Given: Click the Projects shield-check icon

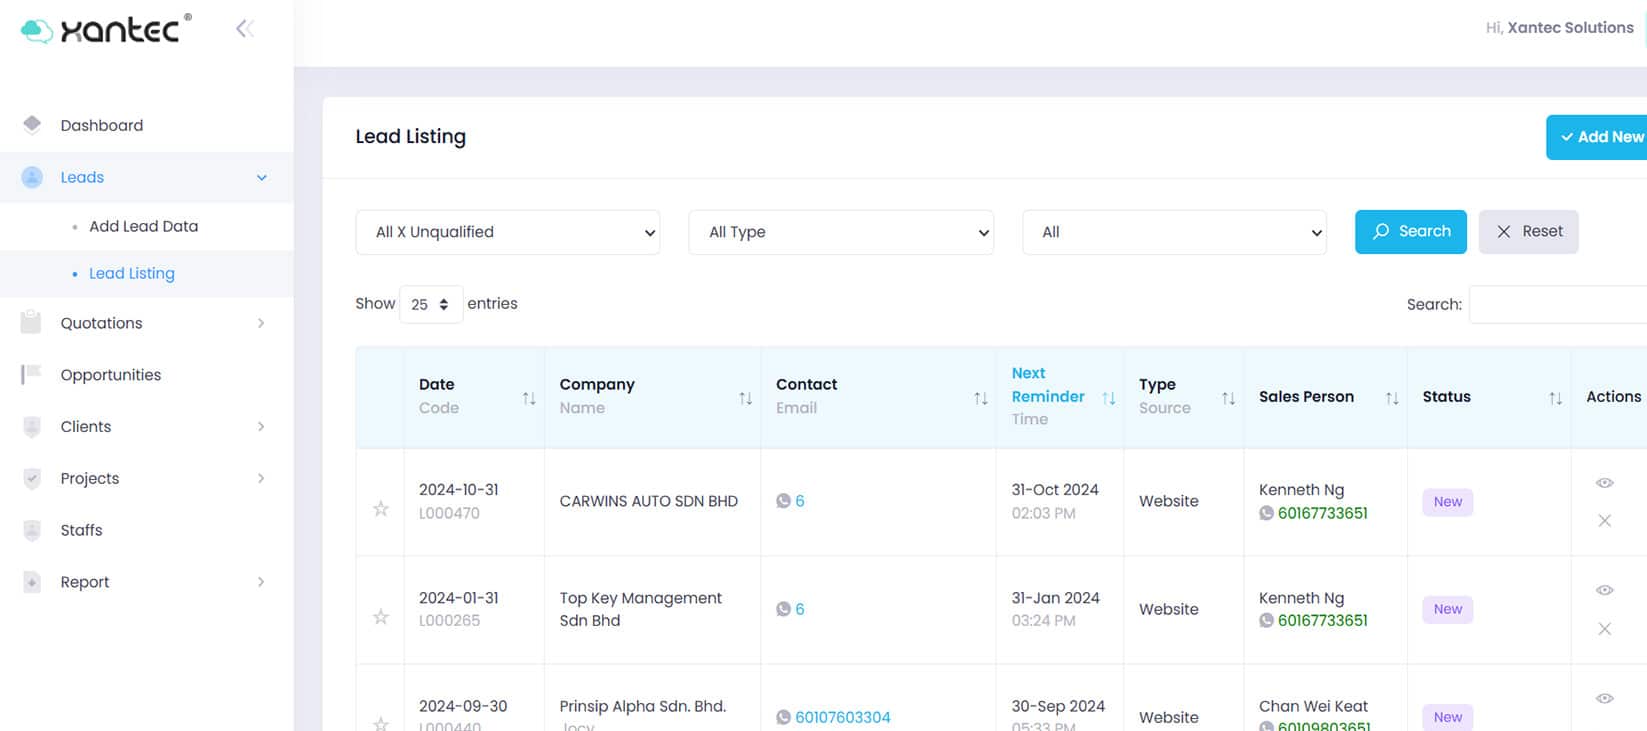Looking at the screenshot, I should coord(32,478).
